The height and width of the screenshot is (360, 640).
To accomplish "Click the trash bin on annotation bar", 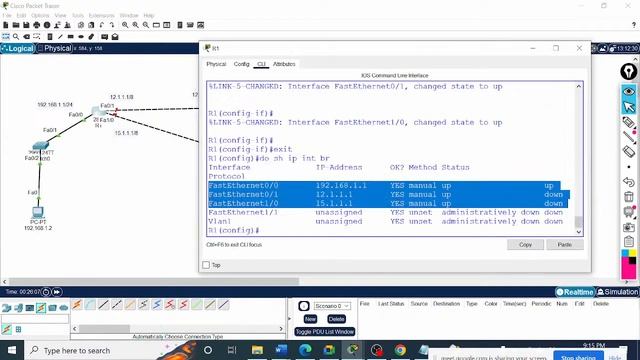I will pos(629,196).
